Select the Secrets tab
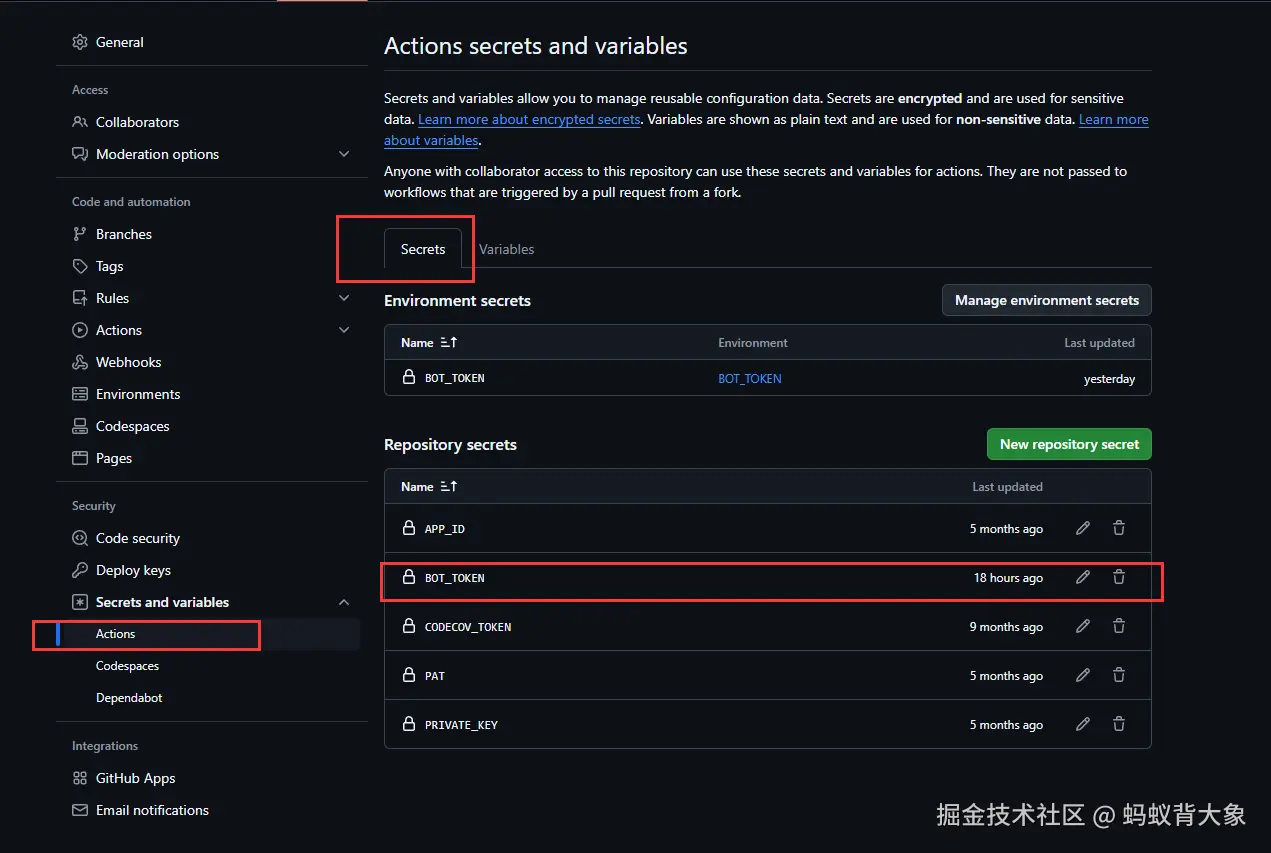Viewport: 1271px width, 853px height. (423, 249)
